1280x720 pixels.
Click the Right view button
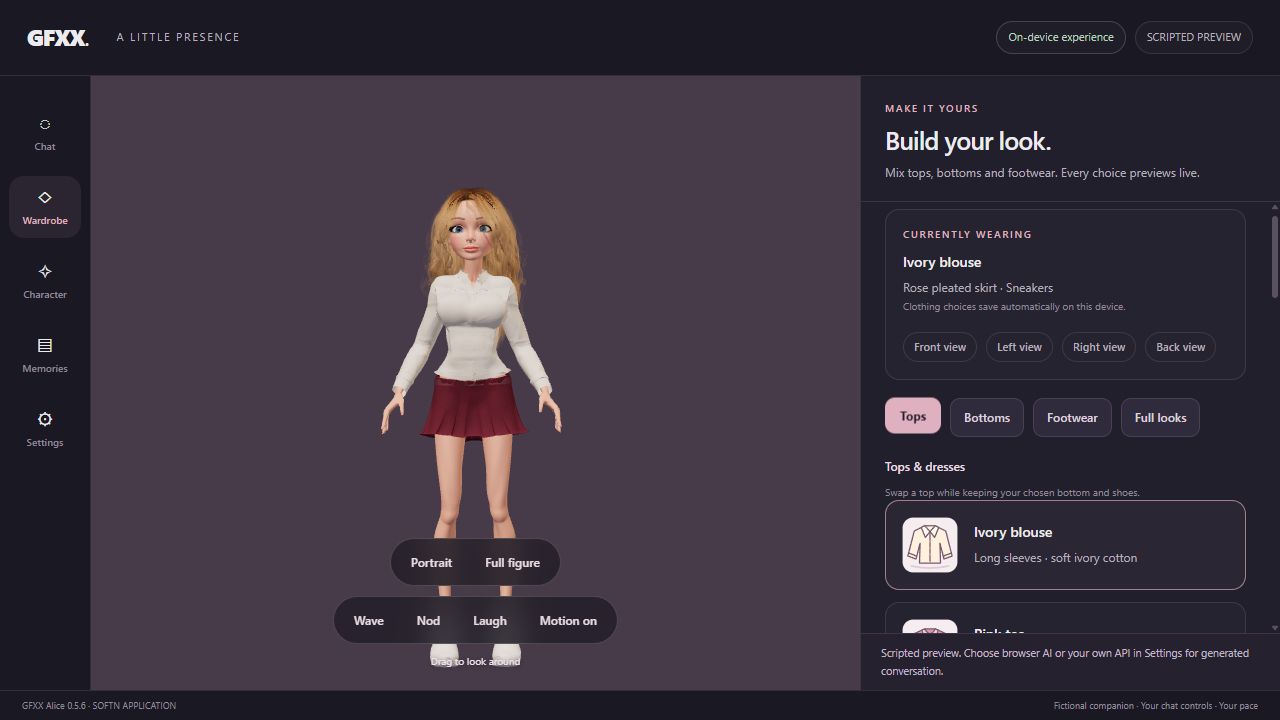pyautogui.click(x=1099, y=347)
